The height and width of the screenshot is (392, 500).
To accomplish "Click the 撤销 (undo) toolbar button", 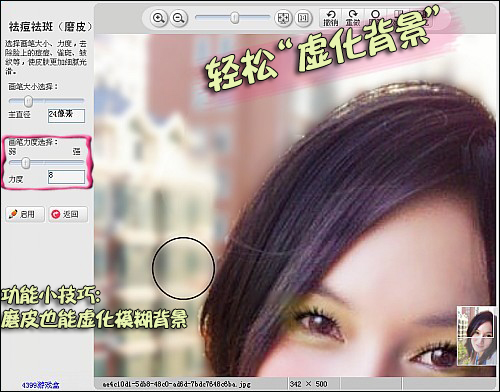I will pos(331,18).
